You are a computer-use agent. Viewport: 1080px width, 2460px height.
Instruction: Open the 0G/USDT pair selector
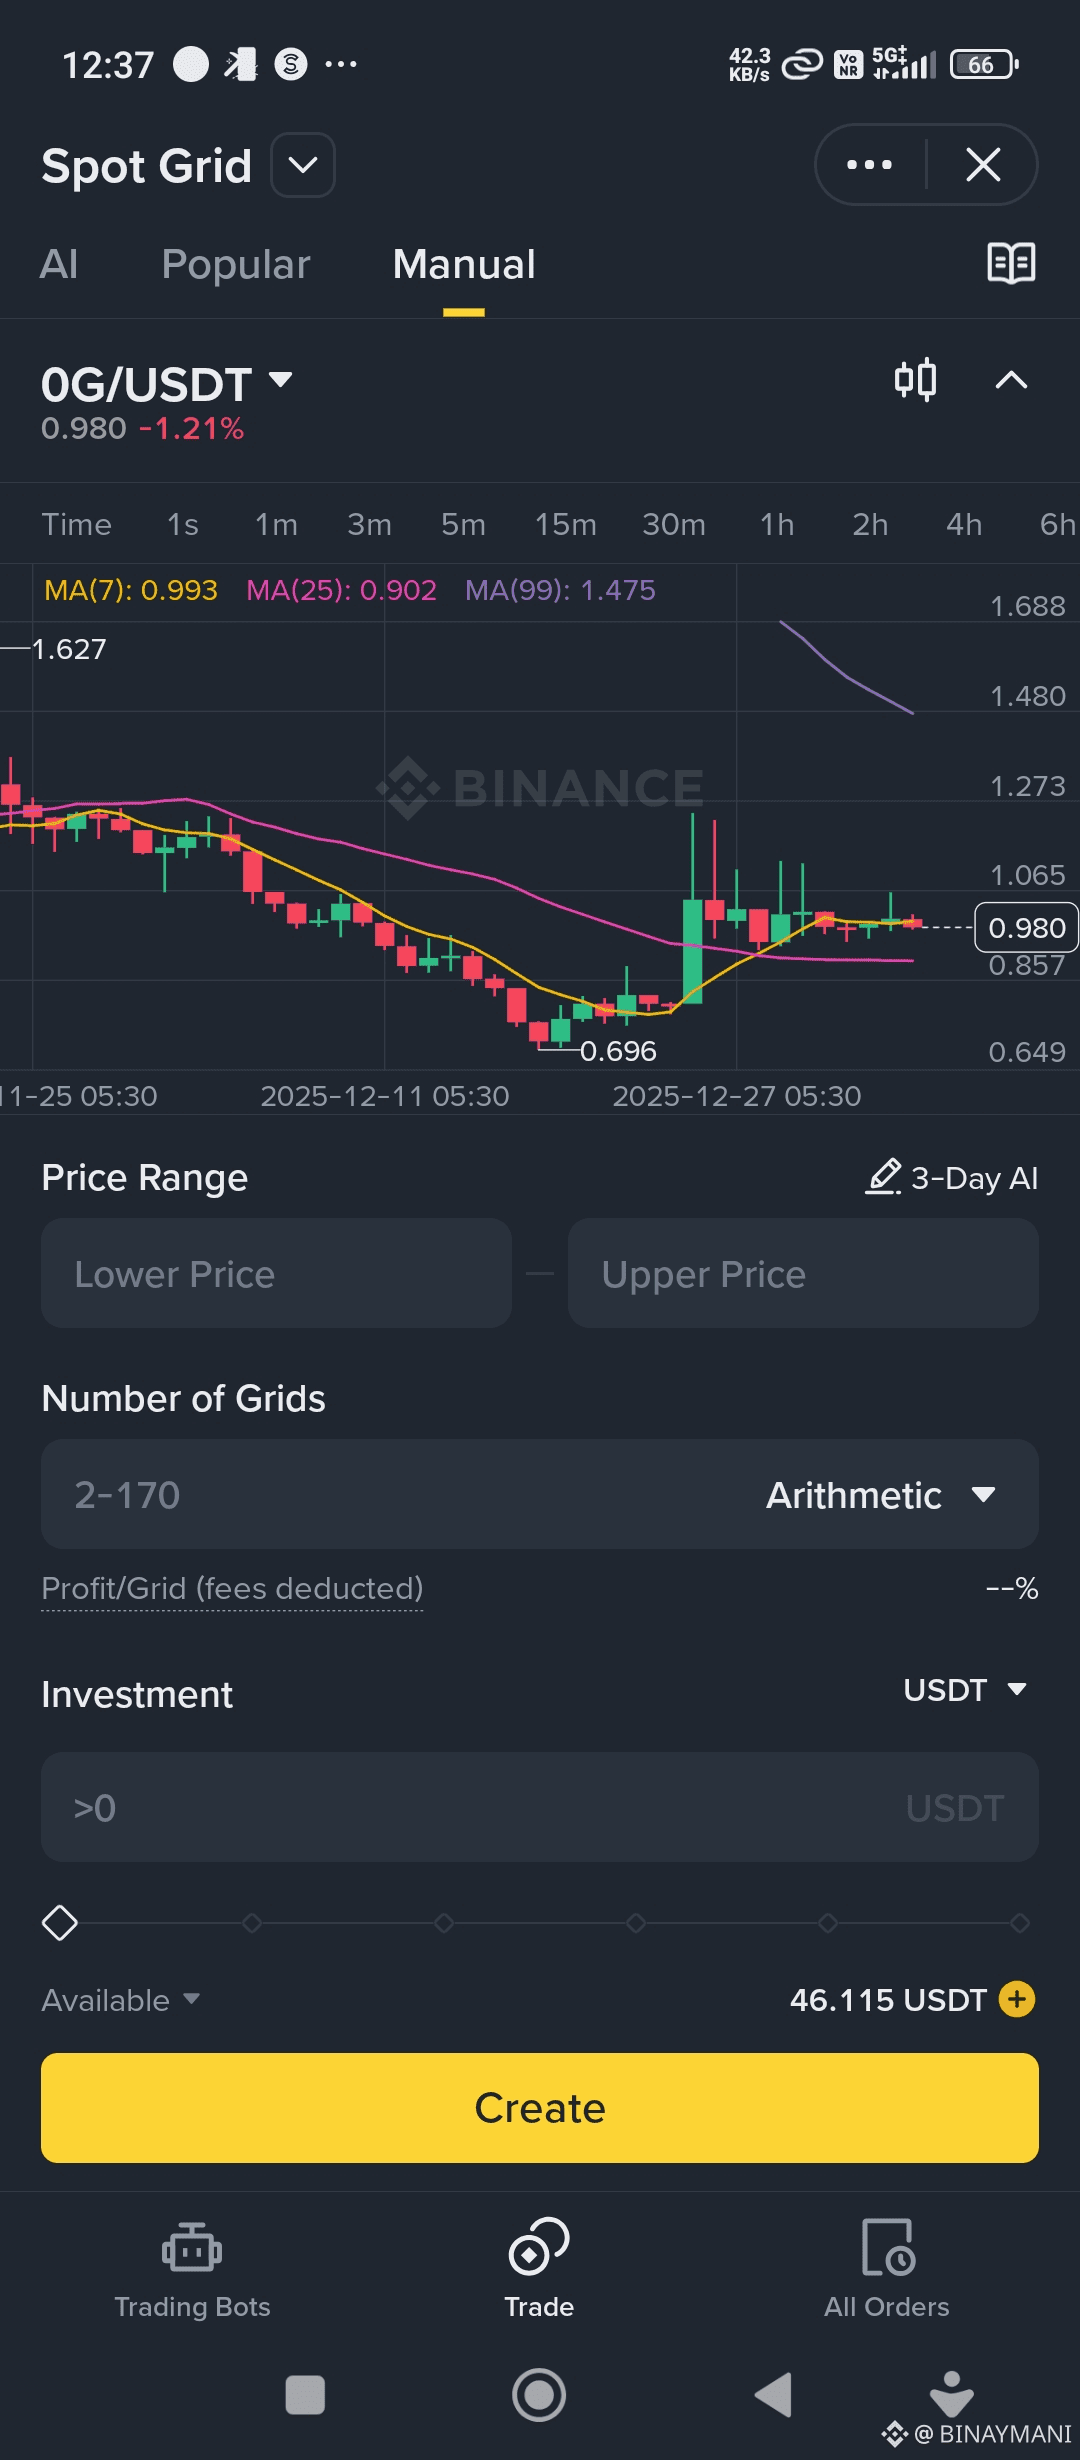166,384
